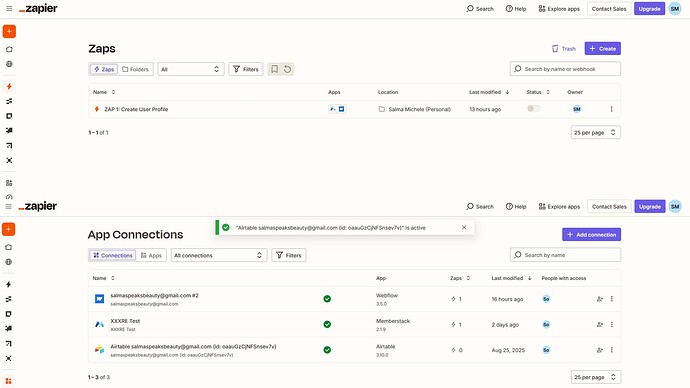This screenshot has width=690, height=388.
Task: Switch to Apps tab on App Connections
Action: click(151, 255)
